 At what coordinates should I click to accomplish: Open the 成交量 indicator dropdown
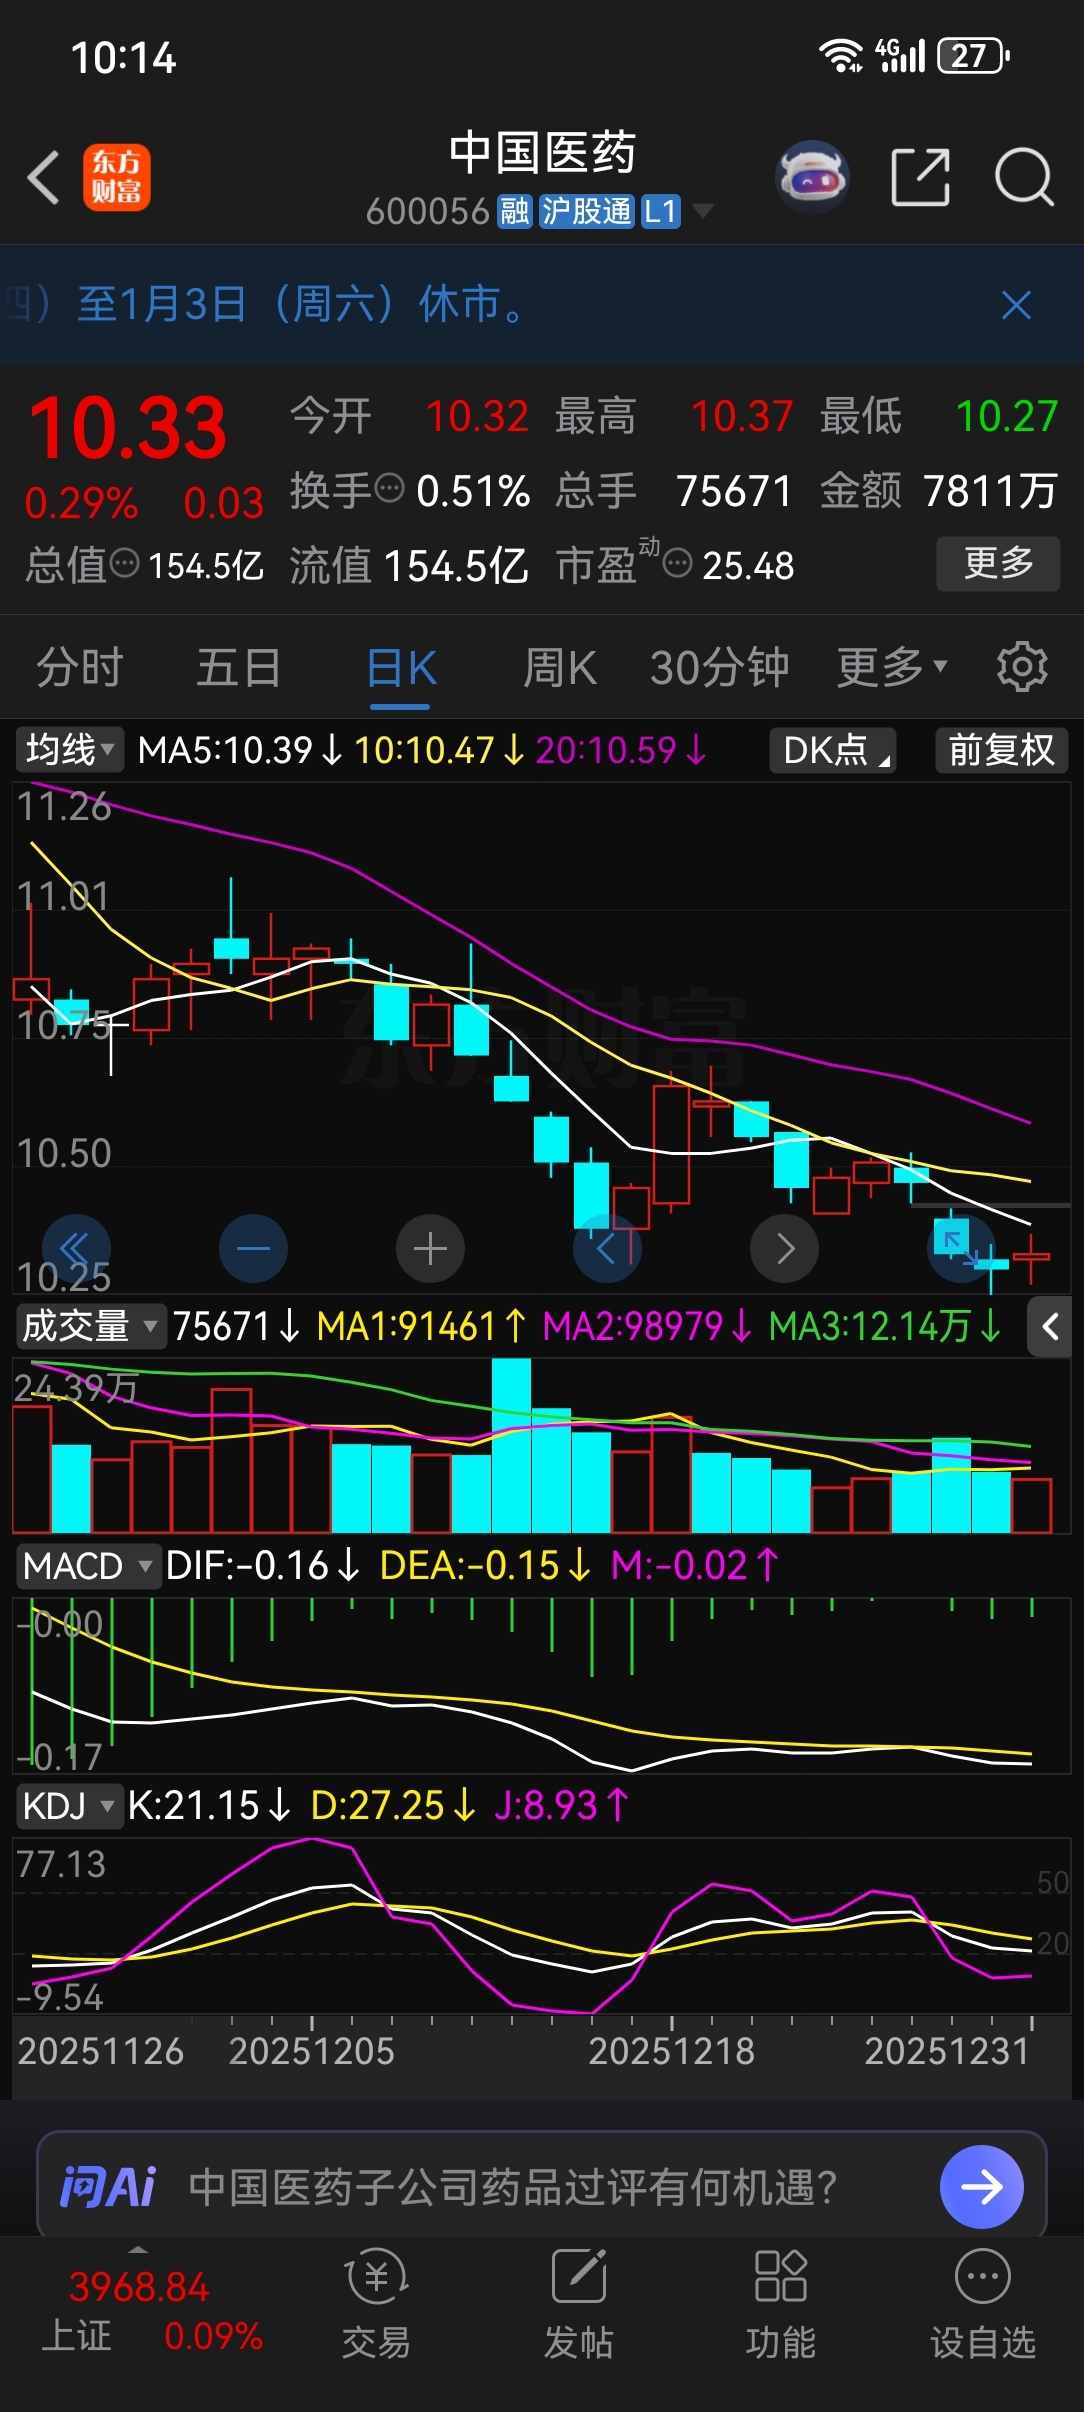coord(90,1326)
